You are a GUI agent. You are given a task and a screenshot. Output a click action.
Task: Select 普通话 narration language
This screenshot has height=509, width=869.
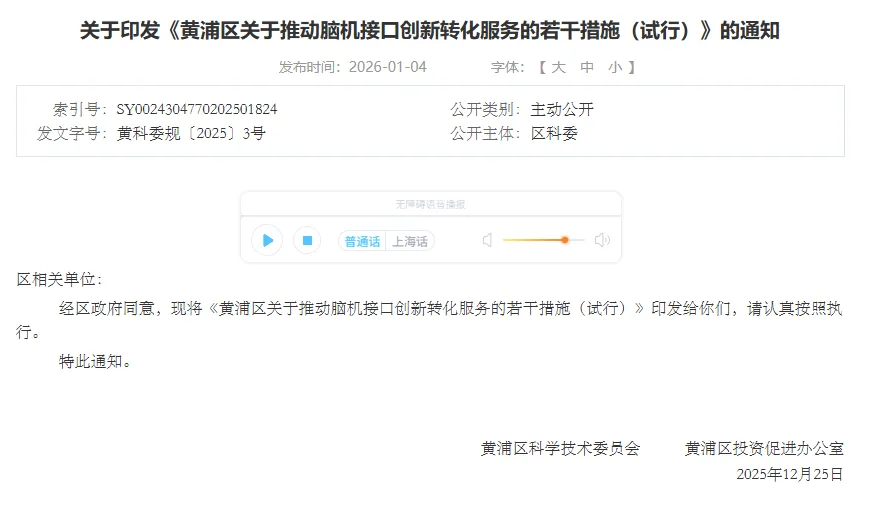tap(362, 241)
